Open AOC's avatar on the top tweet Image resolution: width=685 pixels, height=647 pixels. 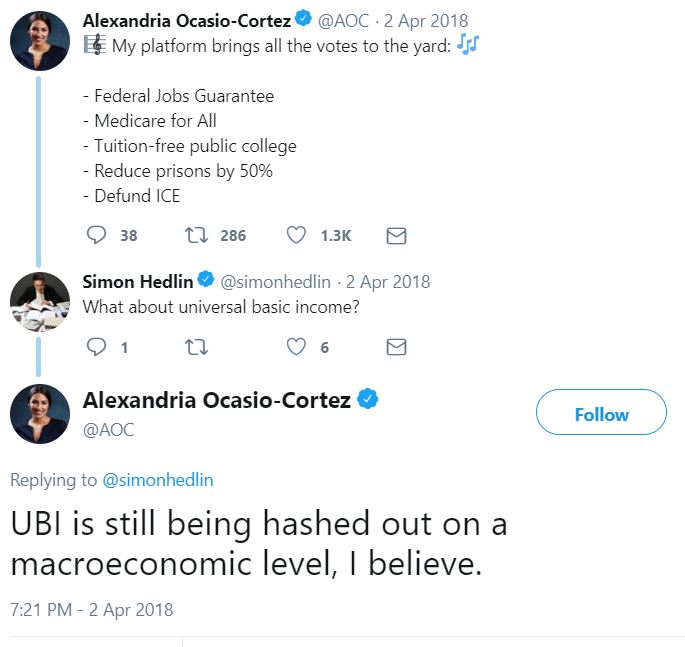[x=40, y=41]
